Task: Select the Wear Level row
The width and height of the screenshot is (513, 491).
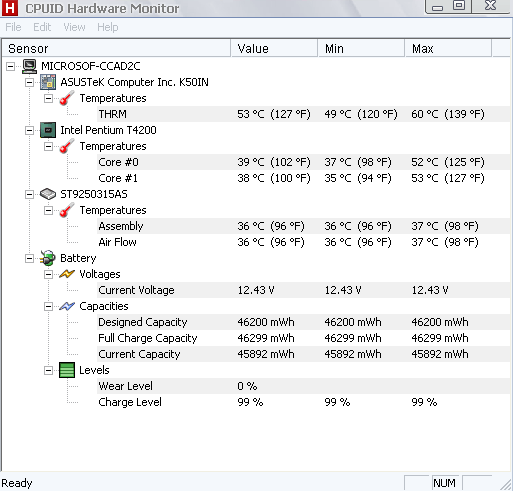Action: point(303,386)
